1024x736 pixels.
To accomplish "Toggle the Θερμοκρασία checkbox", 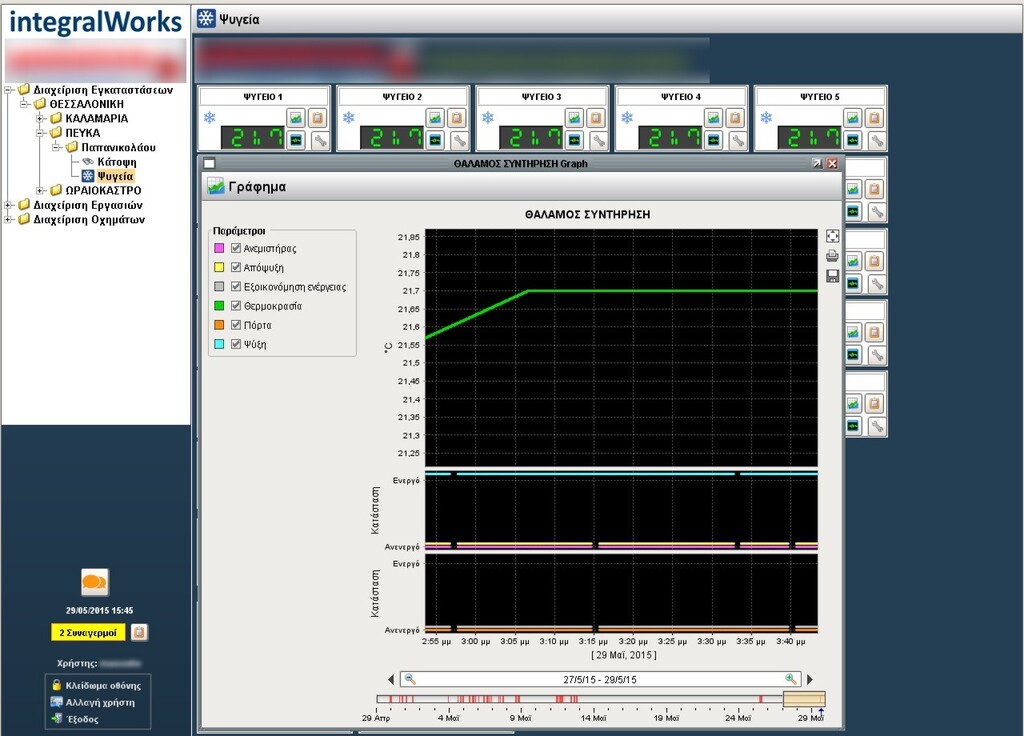I will 236,306.
